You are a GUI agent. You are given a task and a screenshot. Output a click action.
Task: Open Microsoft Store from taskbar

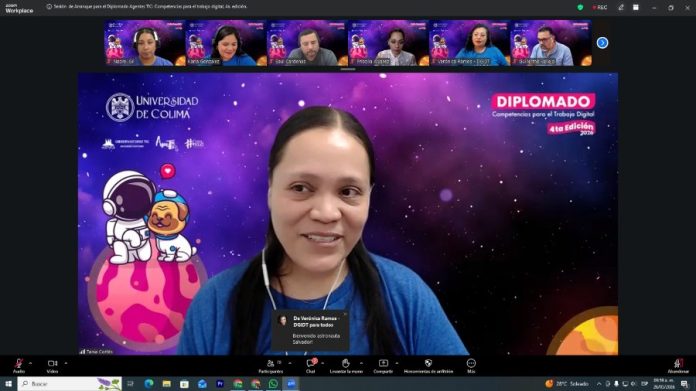click(184, 384)
